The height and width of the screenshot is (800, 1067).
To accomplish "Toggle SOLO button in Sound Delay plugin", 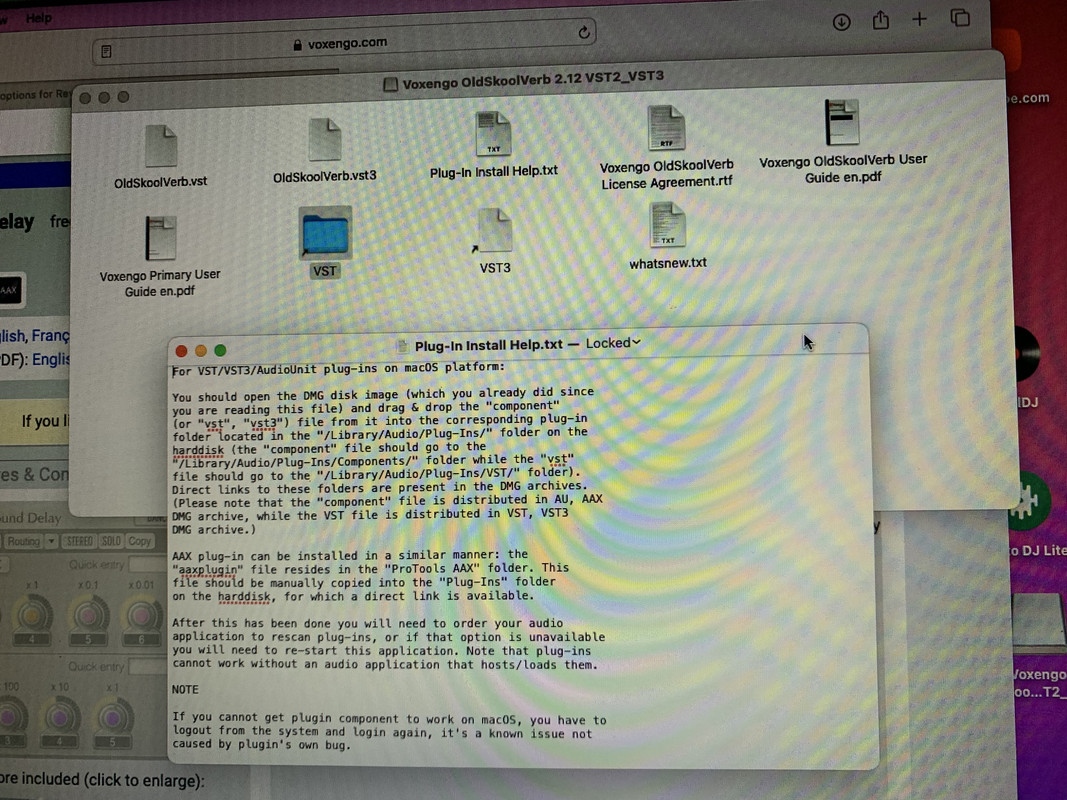I will tap(111, 541).
